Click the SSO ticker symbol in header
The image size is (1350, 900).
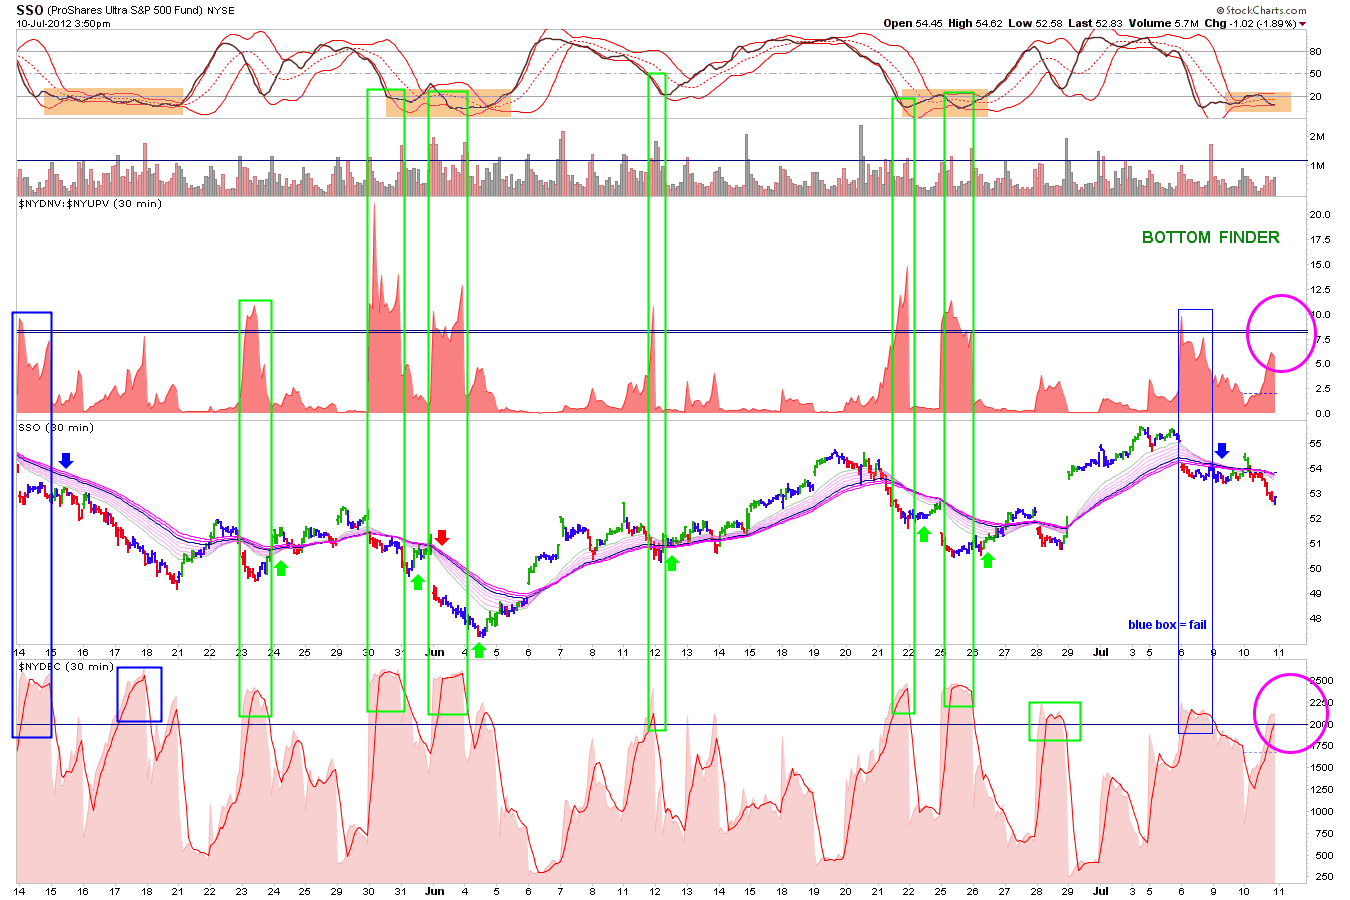click(29, 10)
